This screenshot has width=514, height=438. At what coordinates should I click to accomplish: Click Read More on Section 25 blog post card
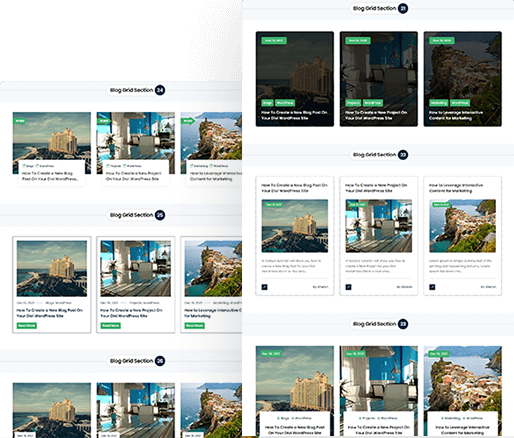27,326
